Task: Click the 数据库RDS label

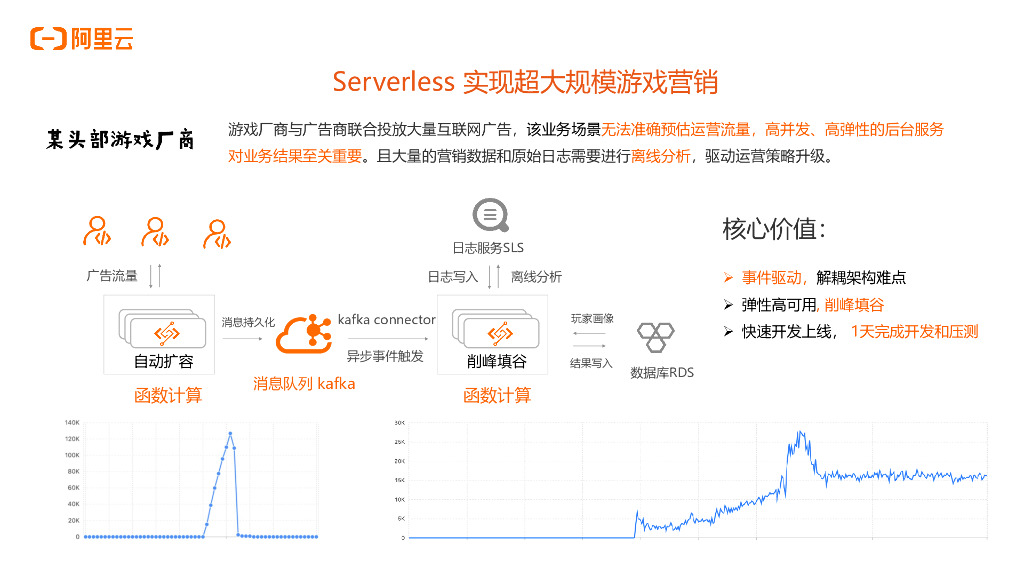Action: point(662,373)
